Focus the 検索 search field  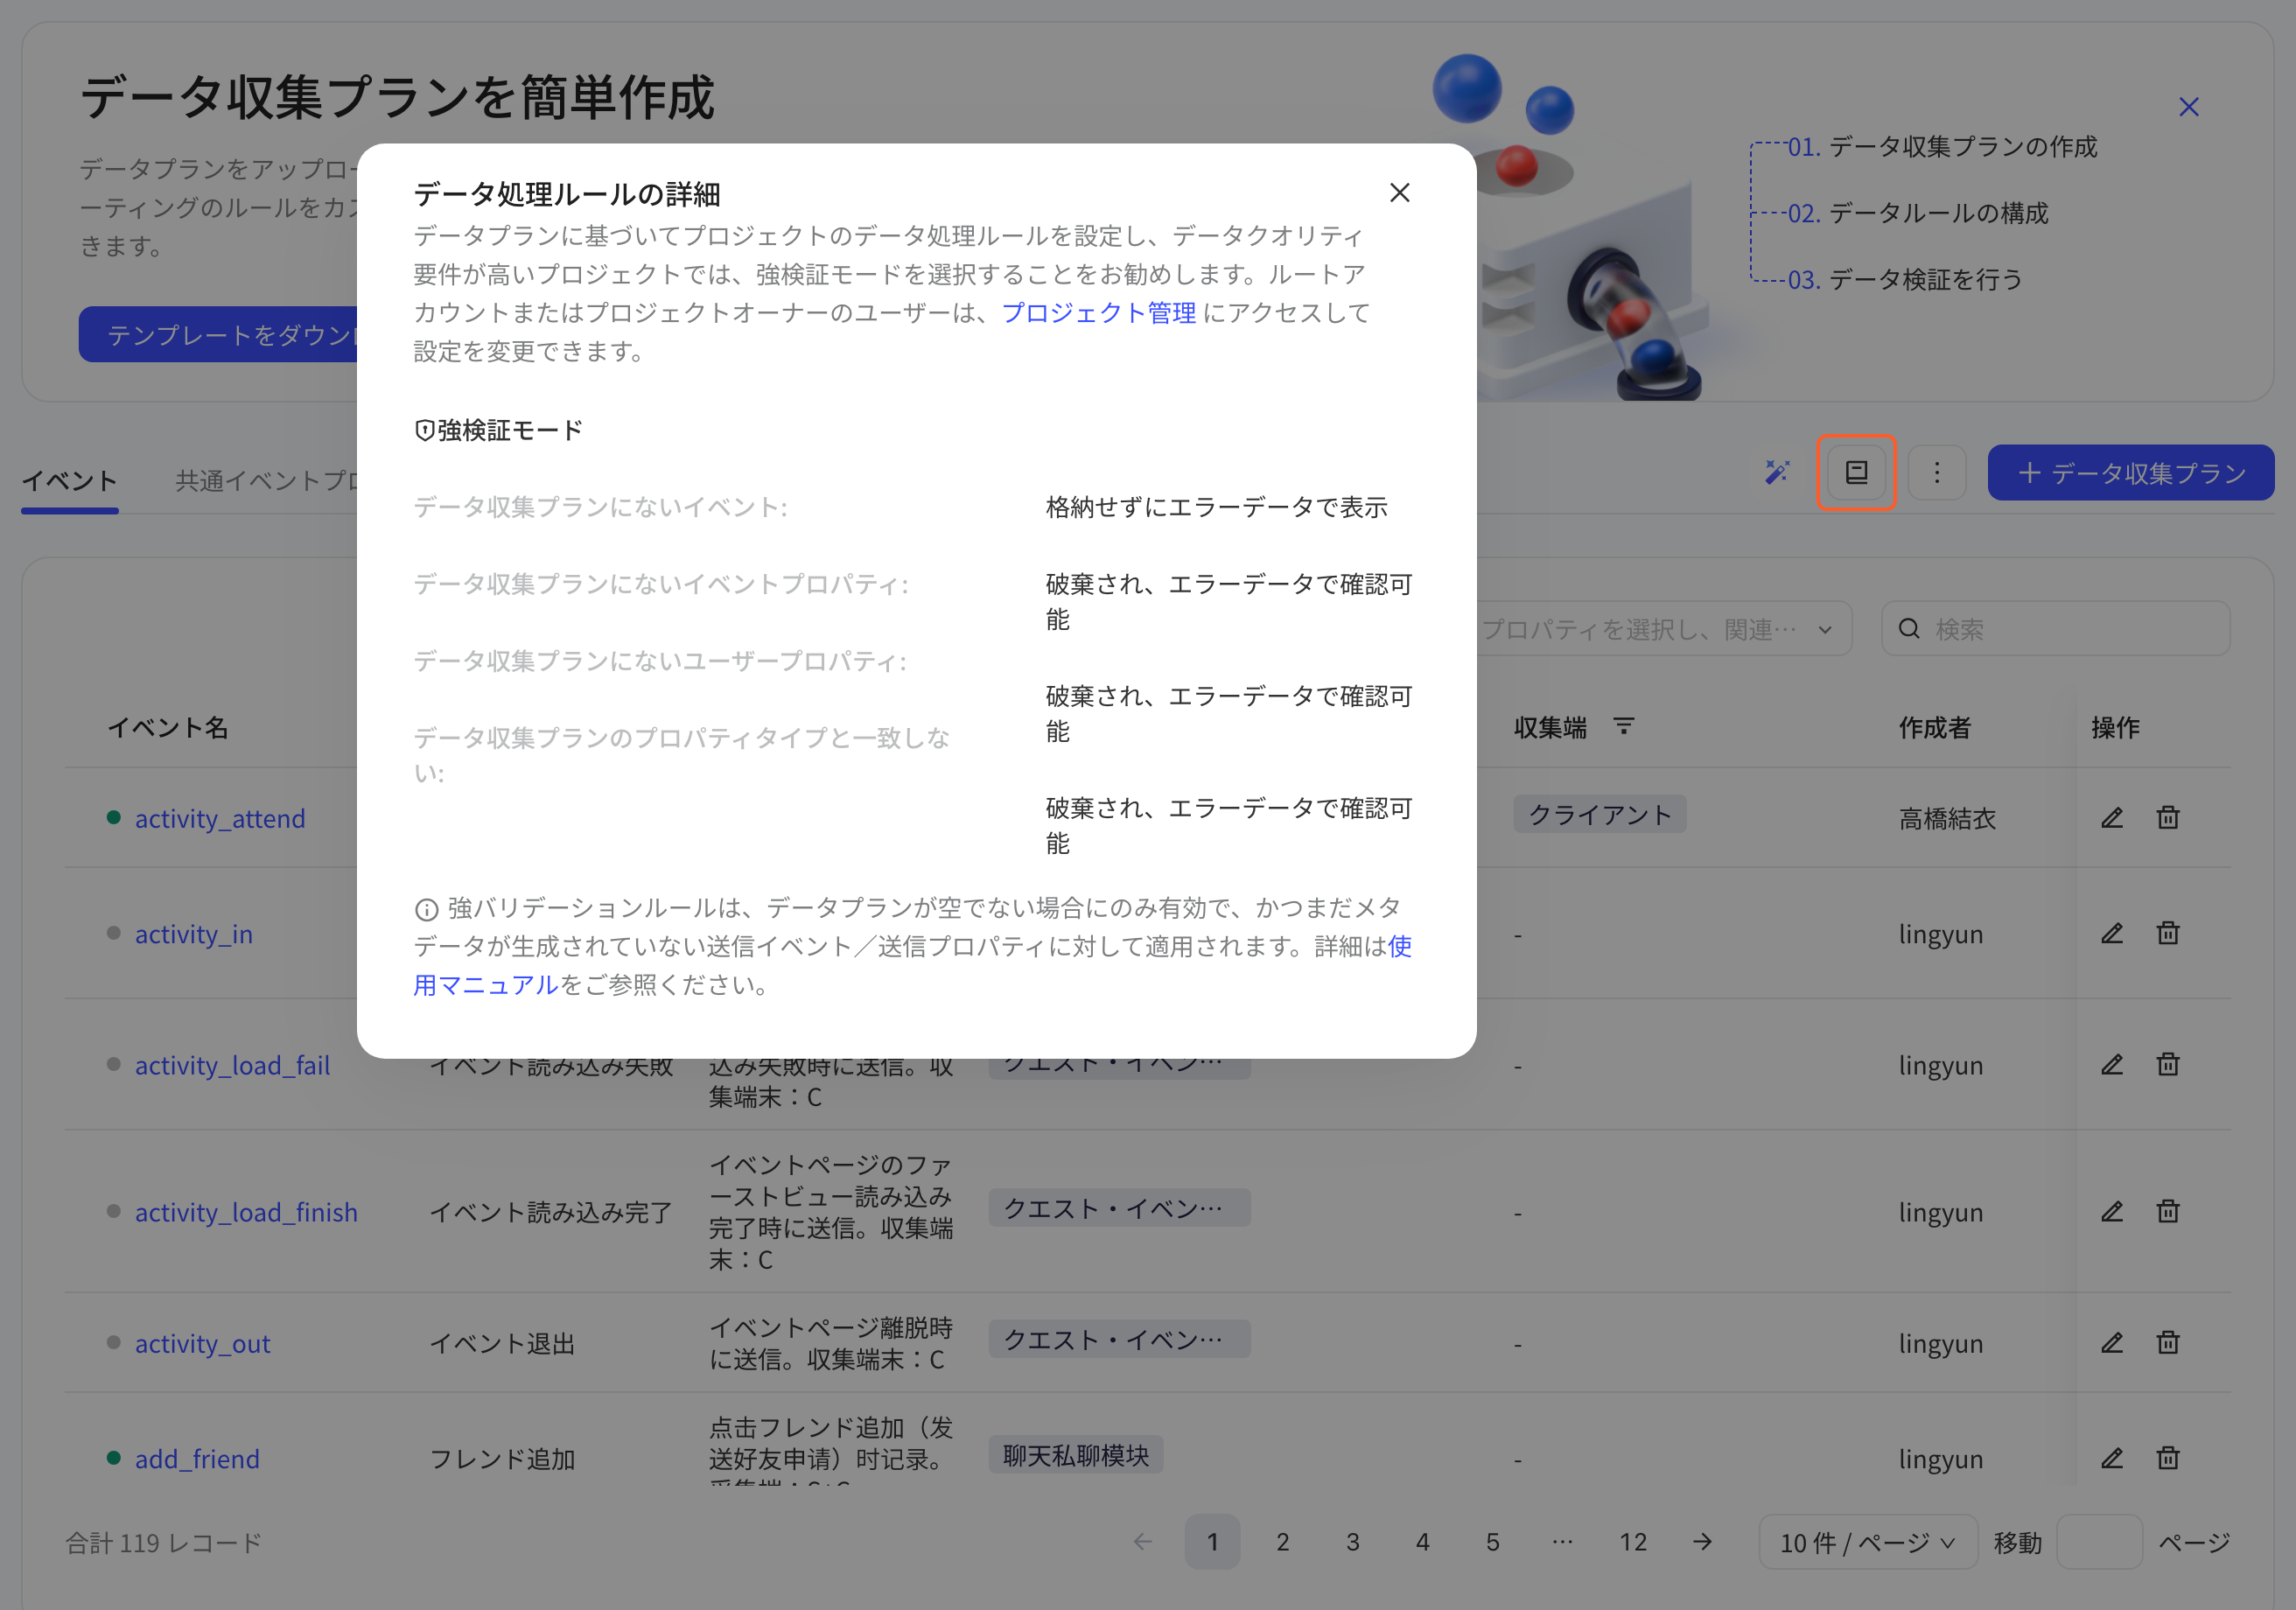point(2055,629)
